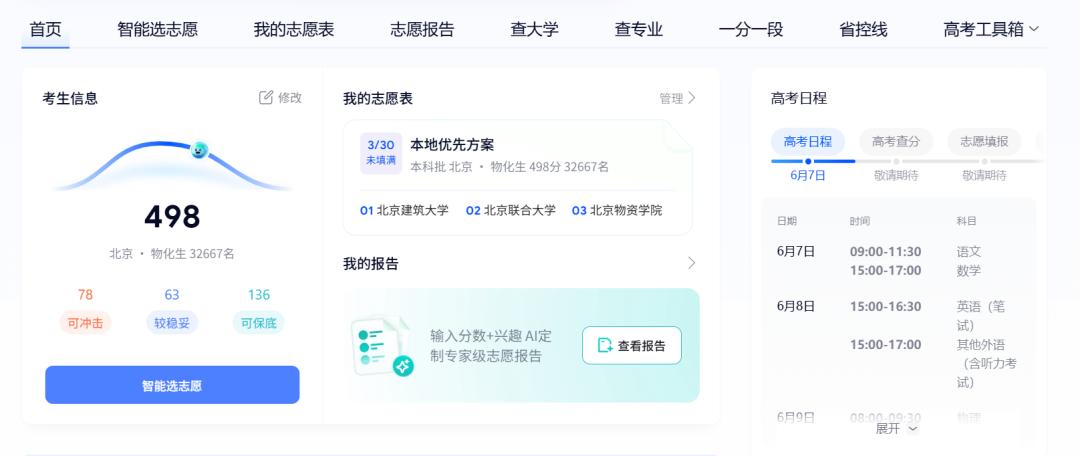Screen dimensions: 1080x456
Task: Select the 高考查分 schedule pill
Action: coord(895,141)
